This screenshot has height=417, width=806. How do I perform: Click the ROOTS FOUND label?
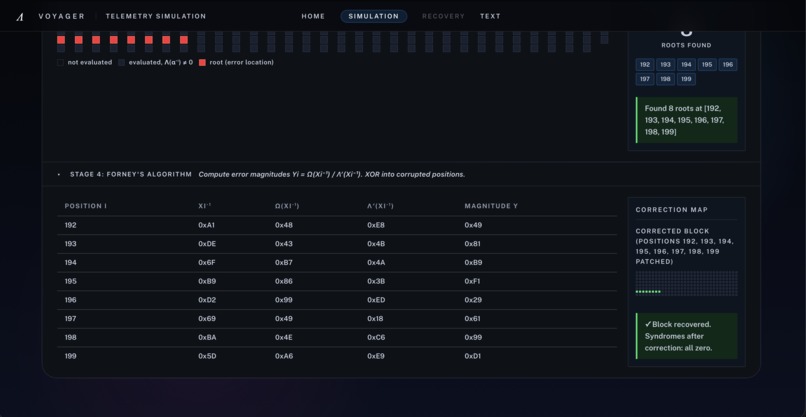click(686, 45)
